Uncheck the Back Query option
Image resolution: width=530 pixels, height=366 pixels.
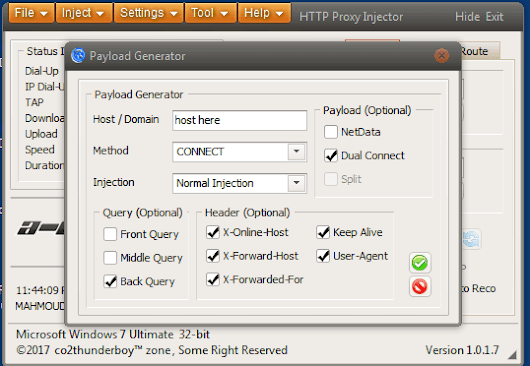(x=110, y=281)
